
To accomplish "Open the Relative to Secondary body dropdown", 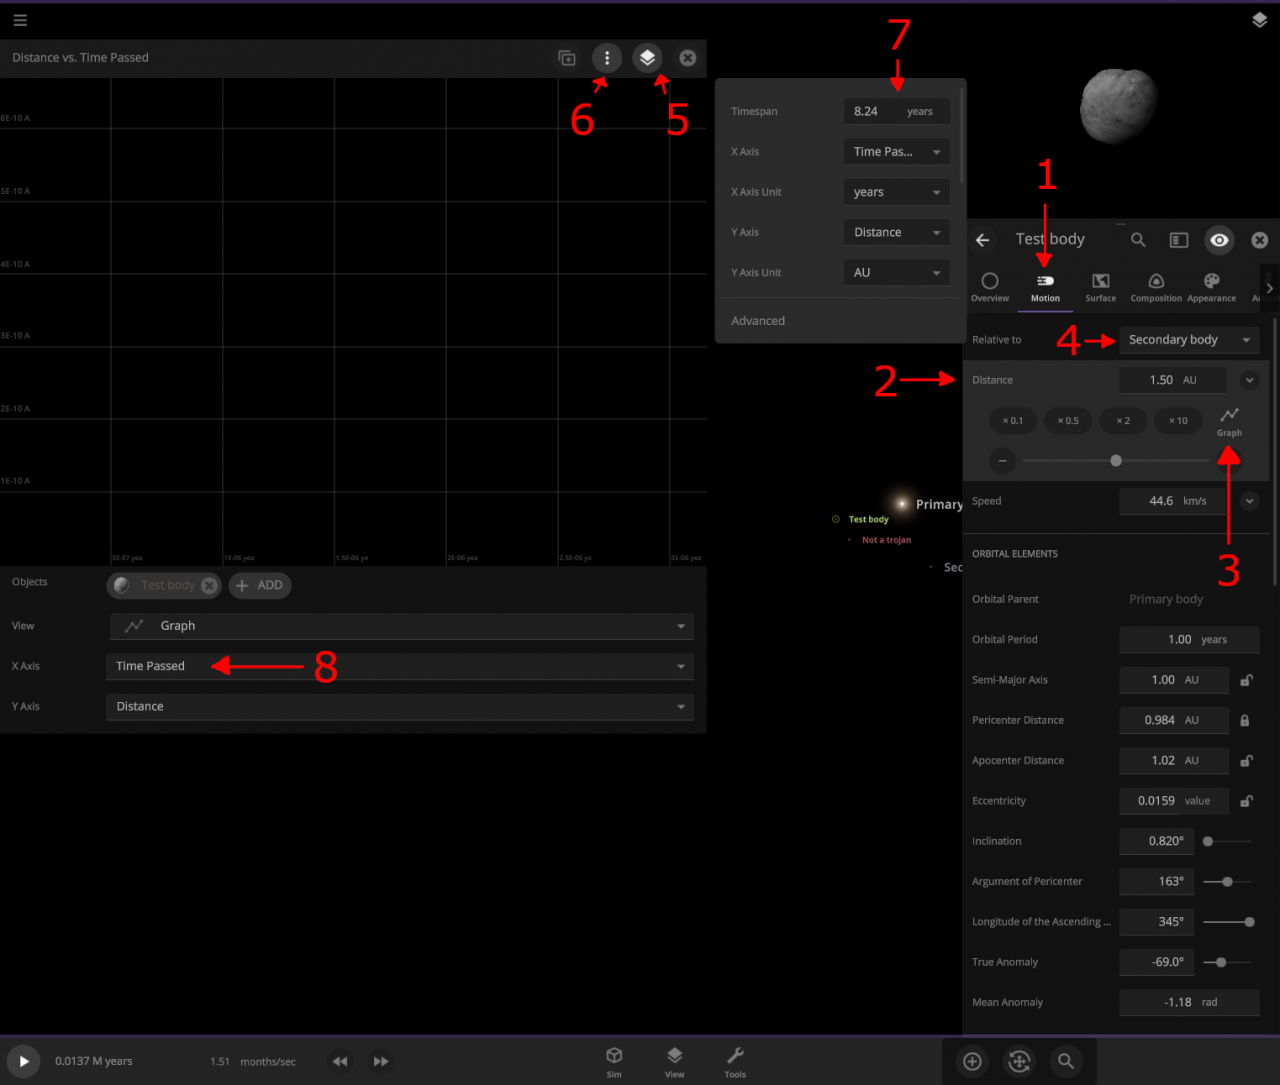I will [1188, 340].
